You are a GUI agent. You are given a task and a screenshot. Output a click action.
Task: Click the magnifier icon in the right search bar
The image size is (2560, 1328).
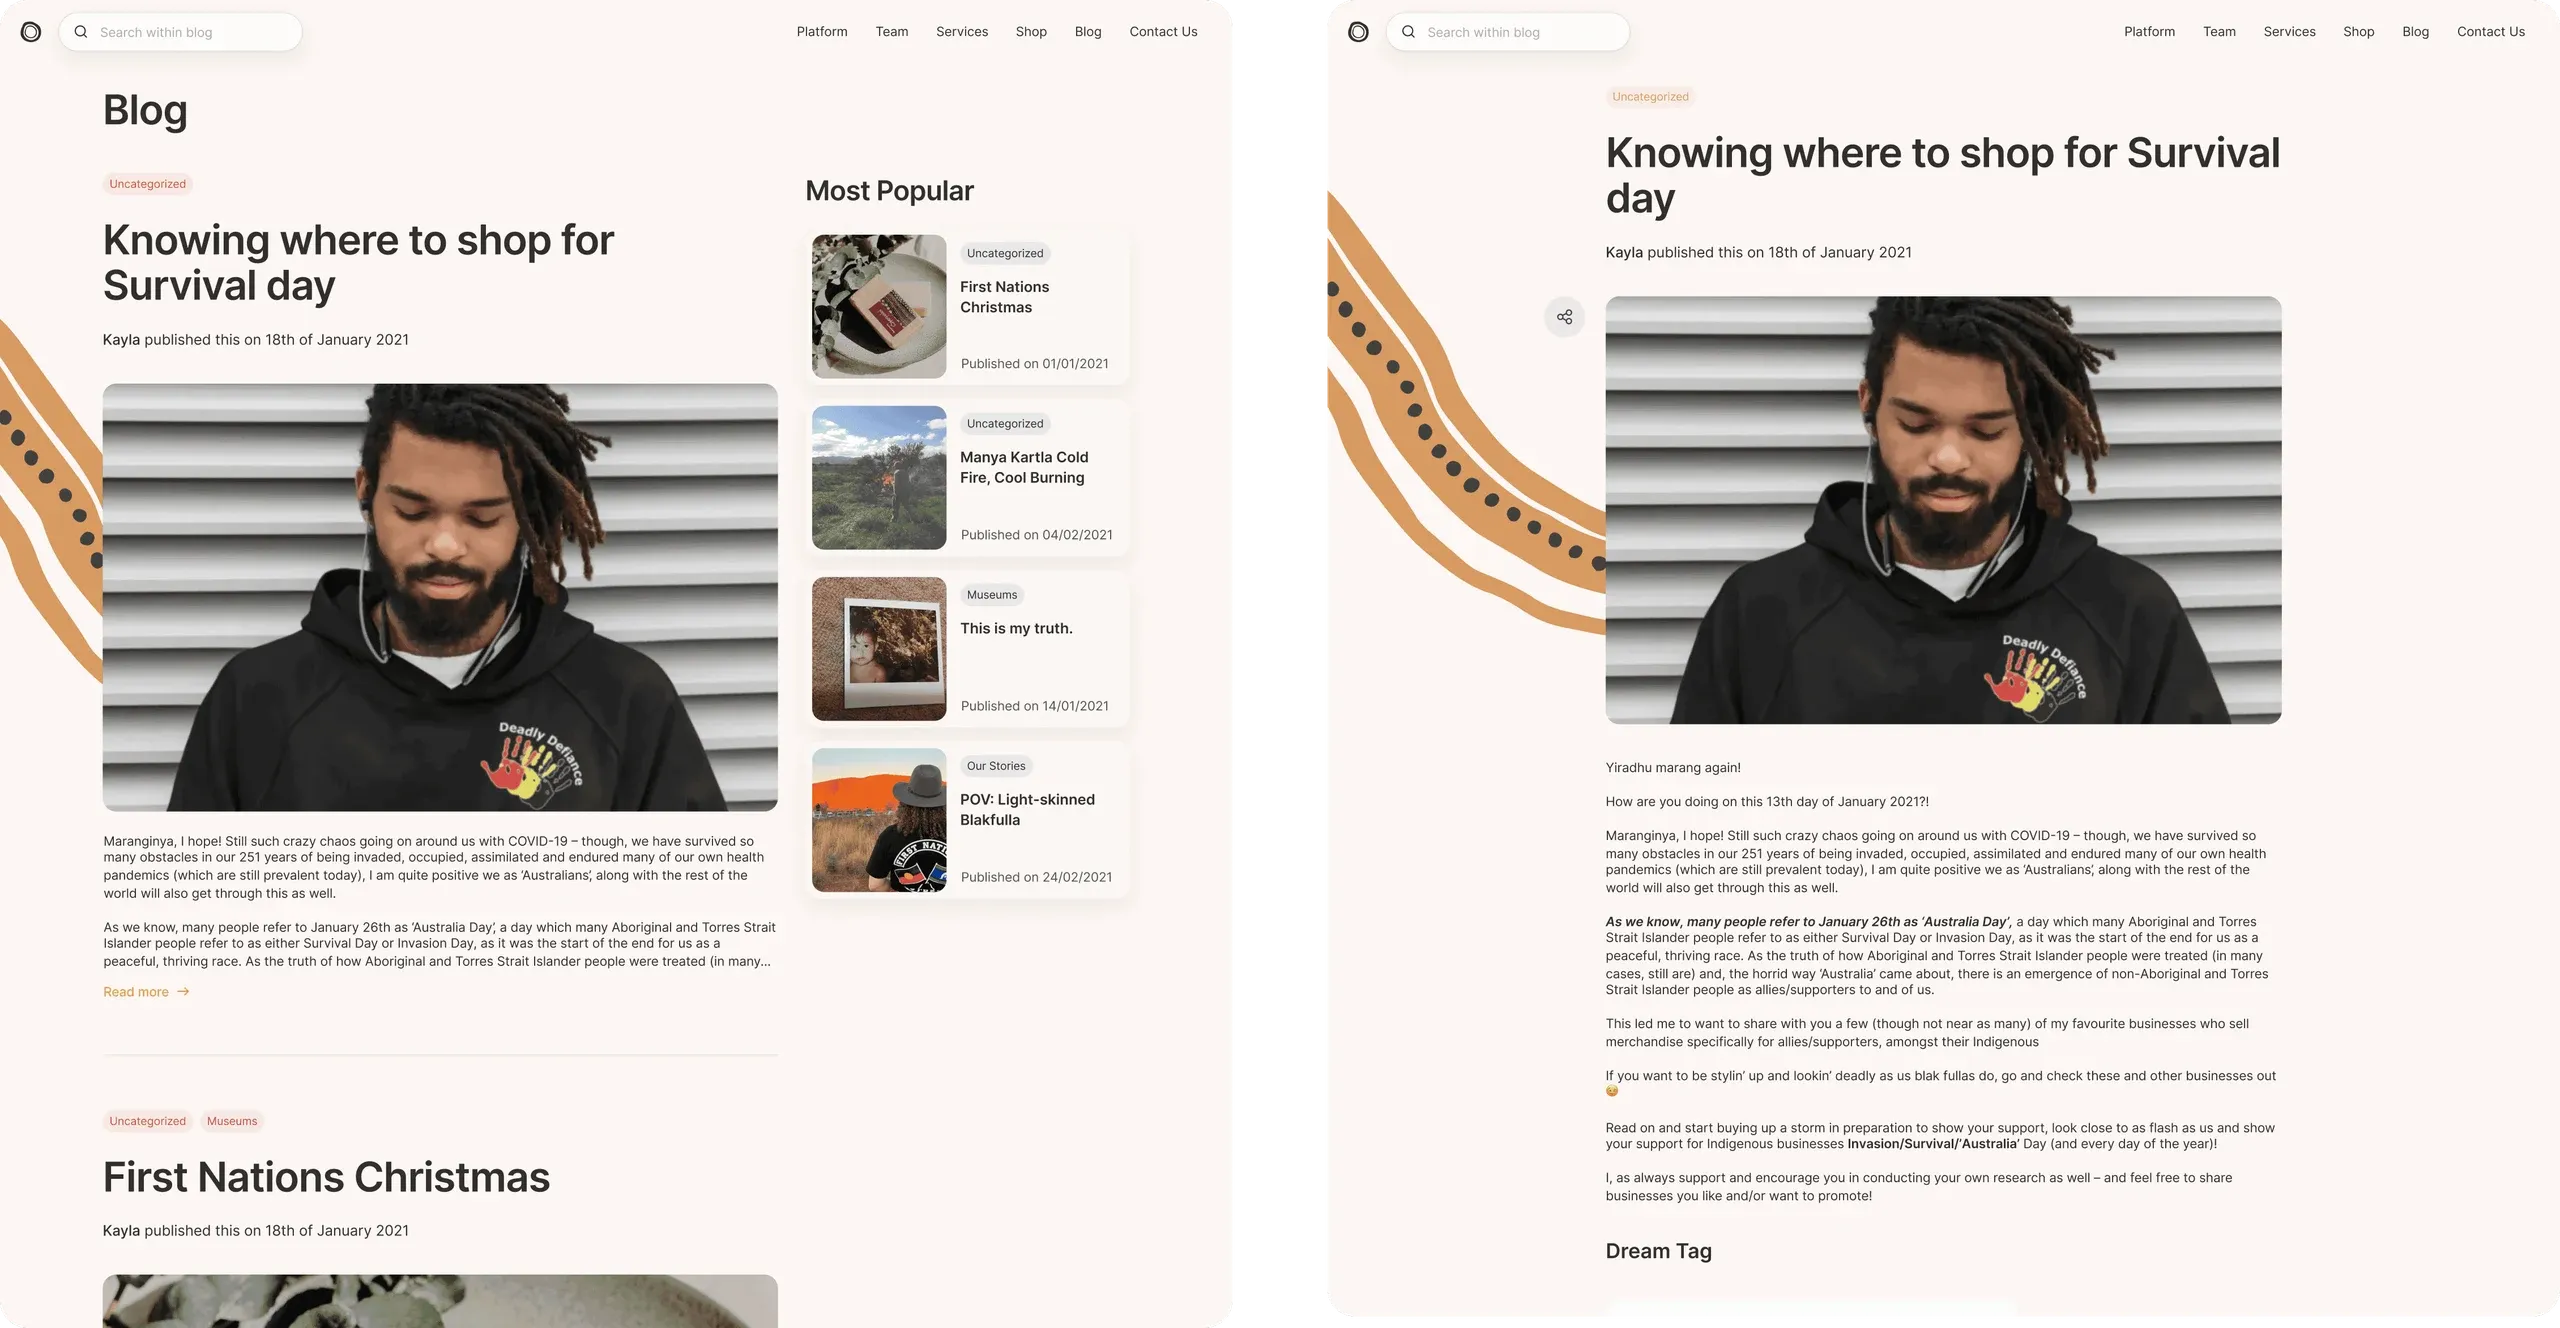(x=1408, y=32)
